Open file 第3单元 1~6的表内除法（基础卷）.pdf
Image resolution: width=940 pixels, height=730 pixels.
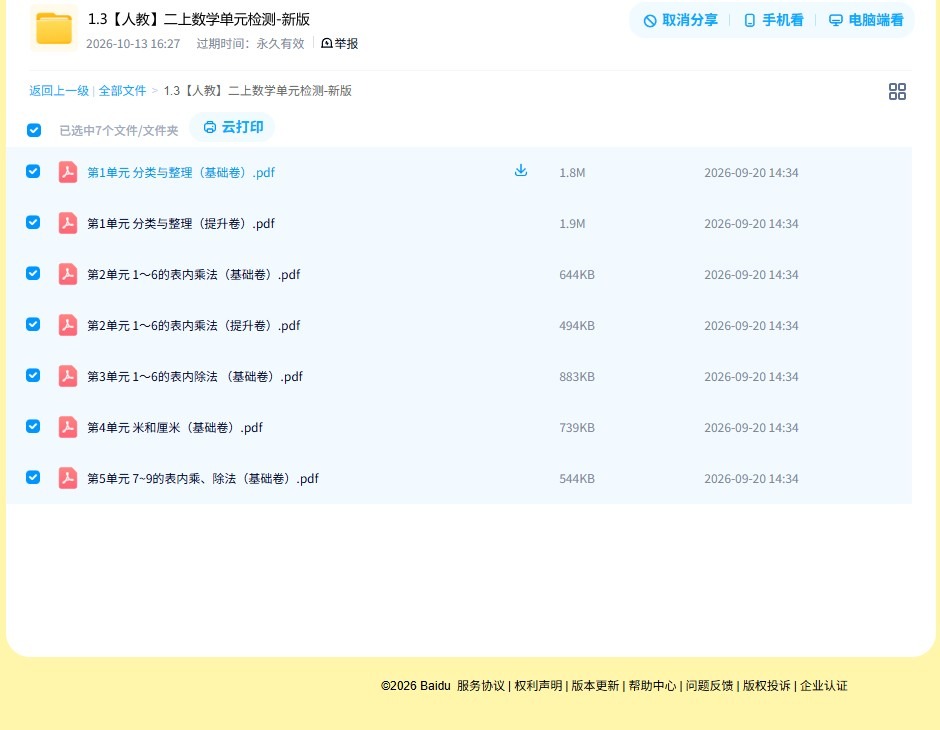195,376
